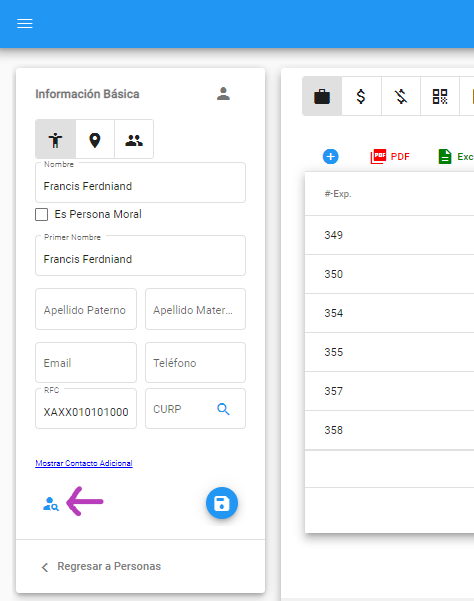474x601 pixels.
Task: Open the crossed-out dollar sign tab
Action: pyautogui.click(x=401, y=96)
